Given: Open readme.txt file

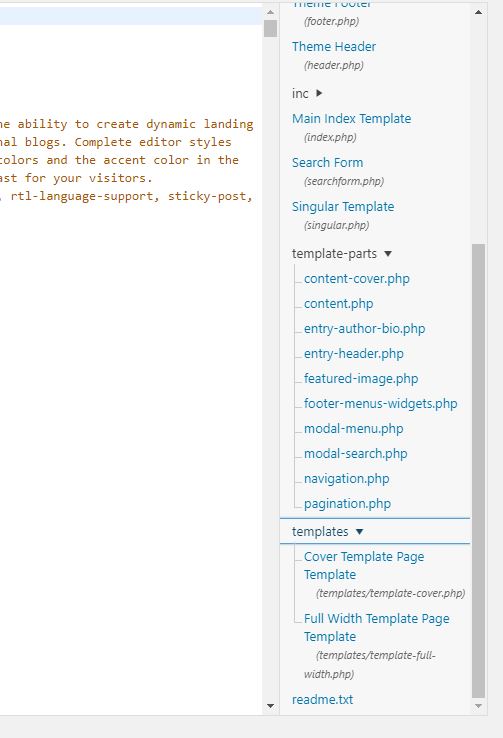Looking at the screenshot, I should click(322, 699).
